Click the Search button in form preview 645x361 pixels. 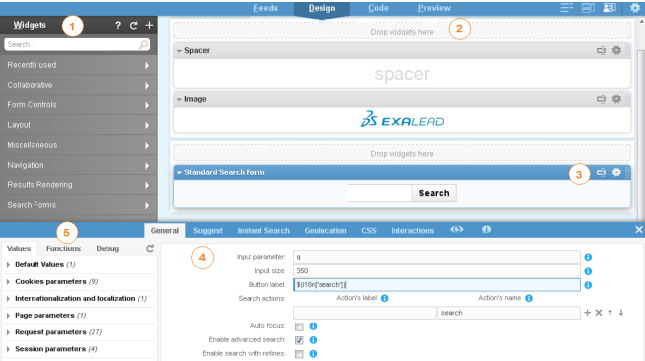434,193
